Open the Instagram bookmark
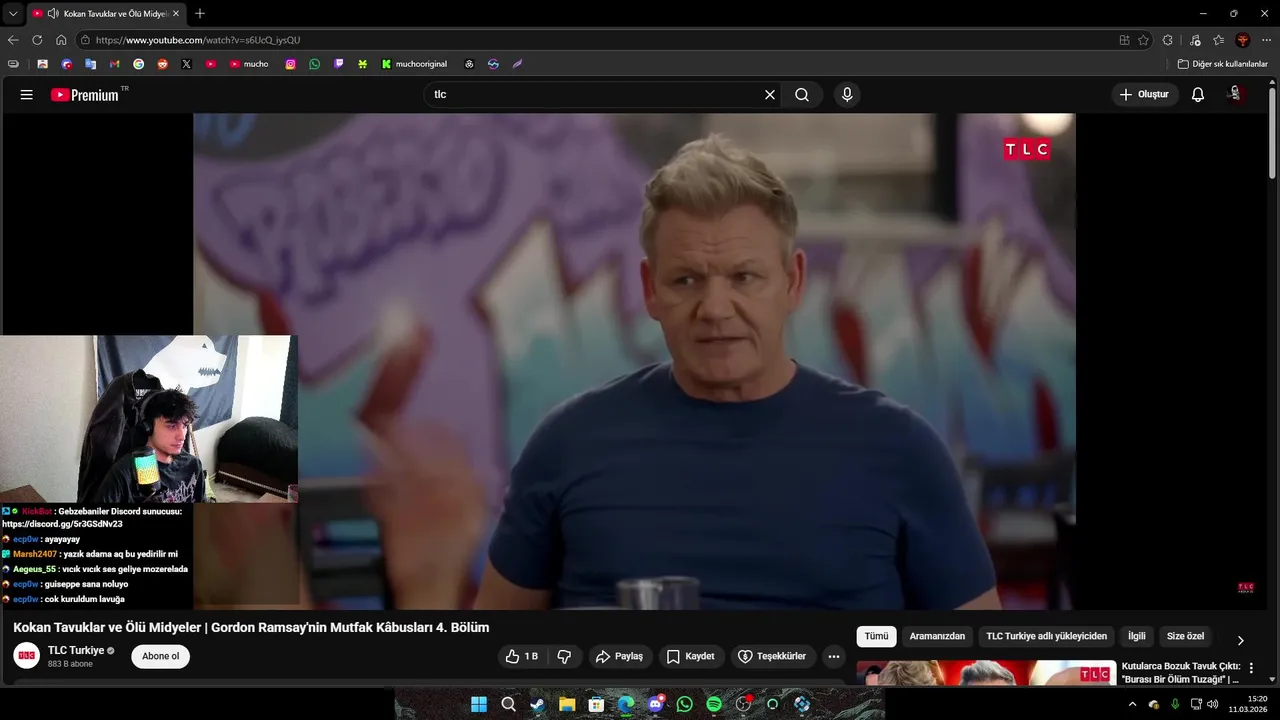Screen dimensions: 1280x720 (x=291, y=64)
